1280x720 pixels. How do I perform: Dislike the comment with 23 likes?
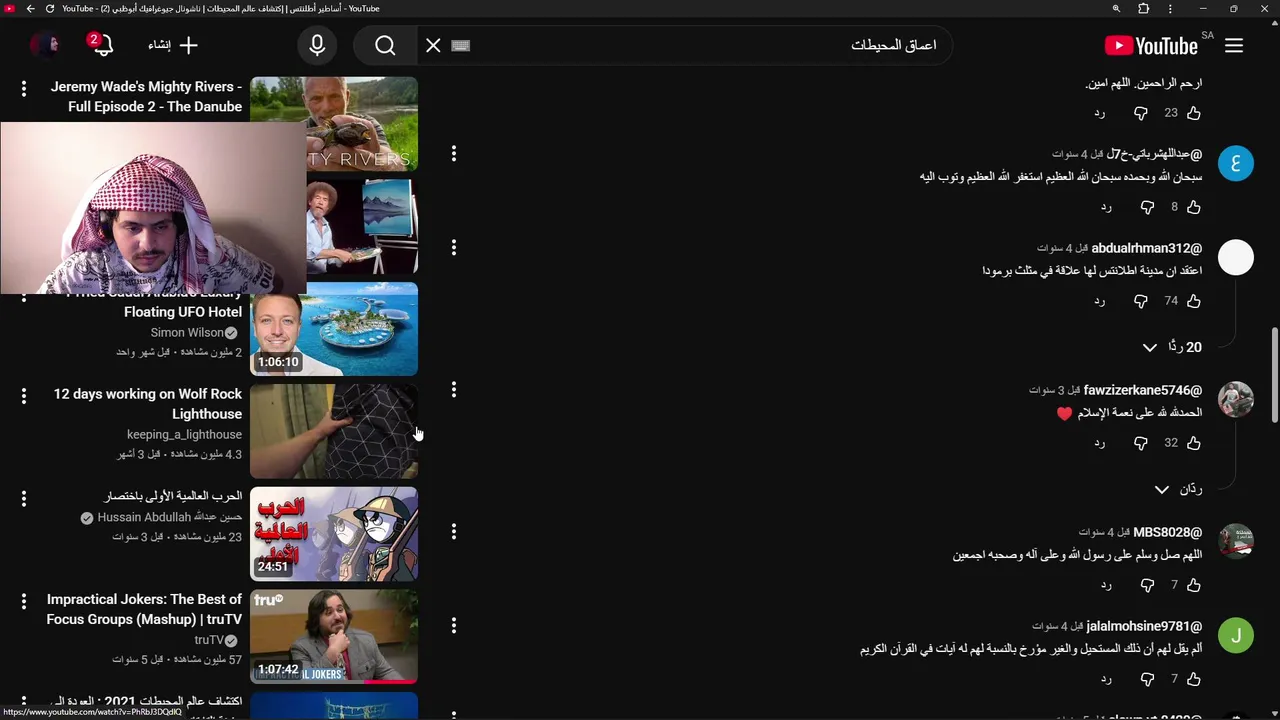1141,113
